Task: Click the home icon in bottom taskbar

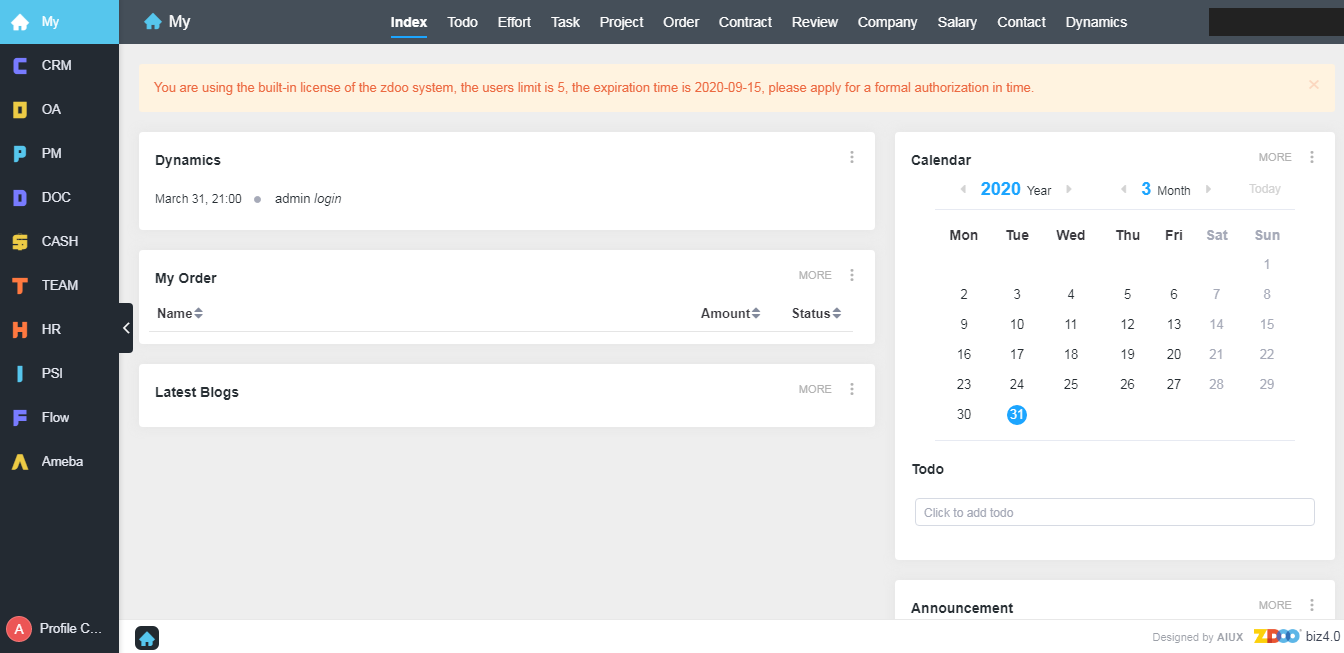Action: click(x=147, y=638)
